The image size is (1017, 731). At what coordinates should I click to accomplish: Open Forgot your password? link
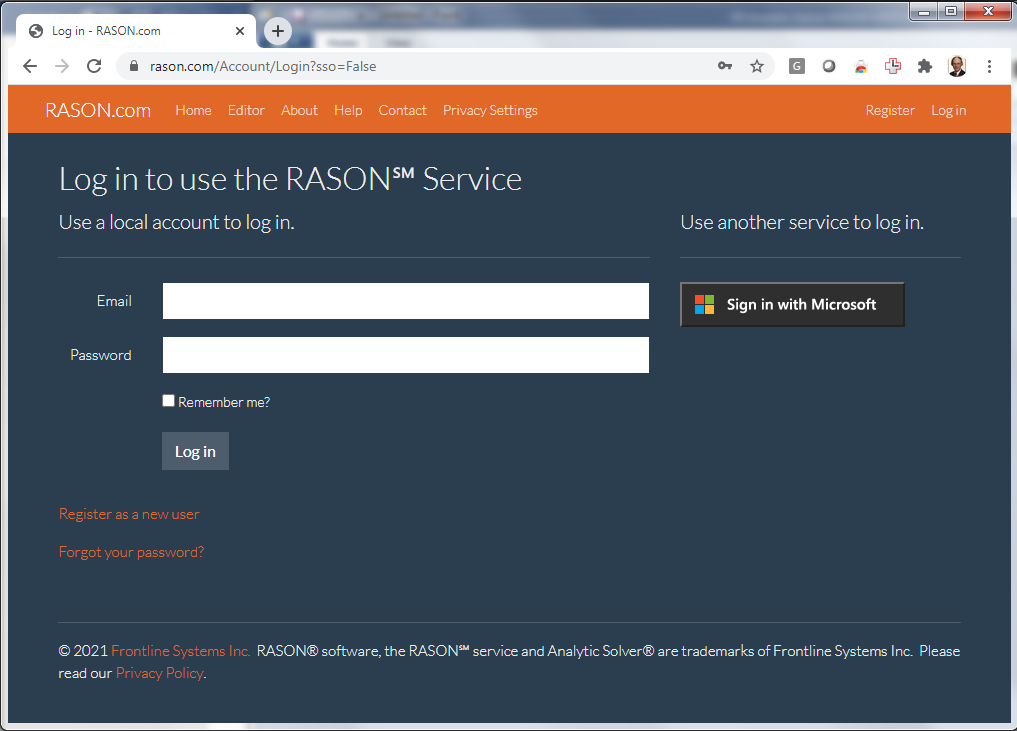[131, 552]
